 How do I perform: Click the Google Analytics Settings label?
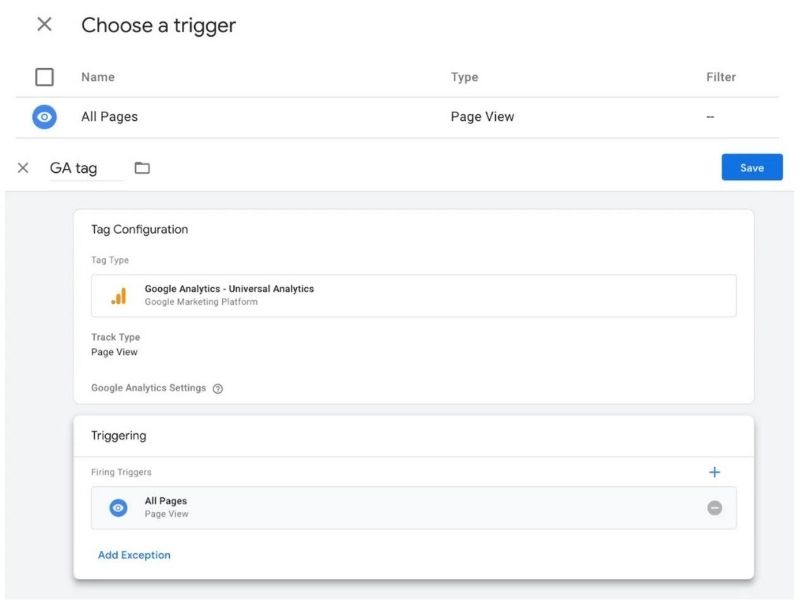148,388
